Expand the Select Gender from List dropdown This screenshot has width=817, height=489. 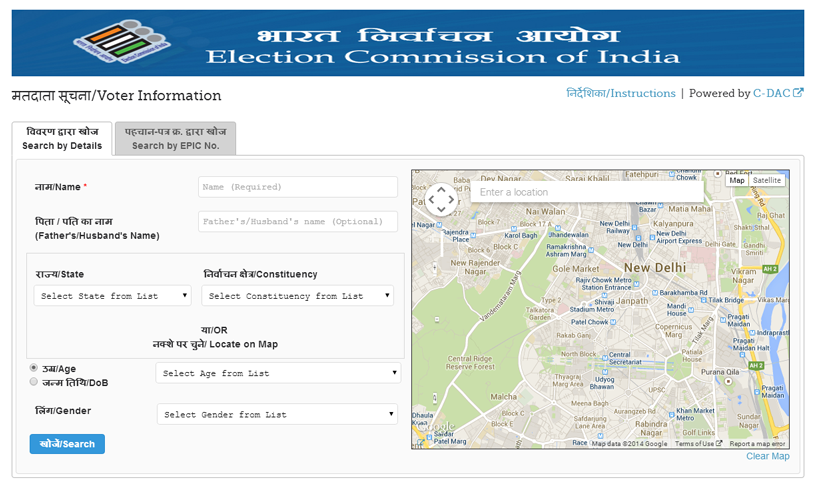278,414
